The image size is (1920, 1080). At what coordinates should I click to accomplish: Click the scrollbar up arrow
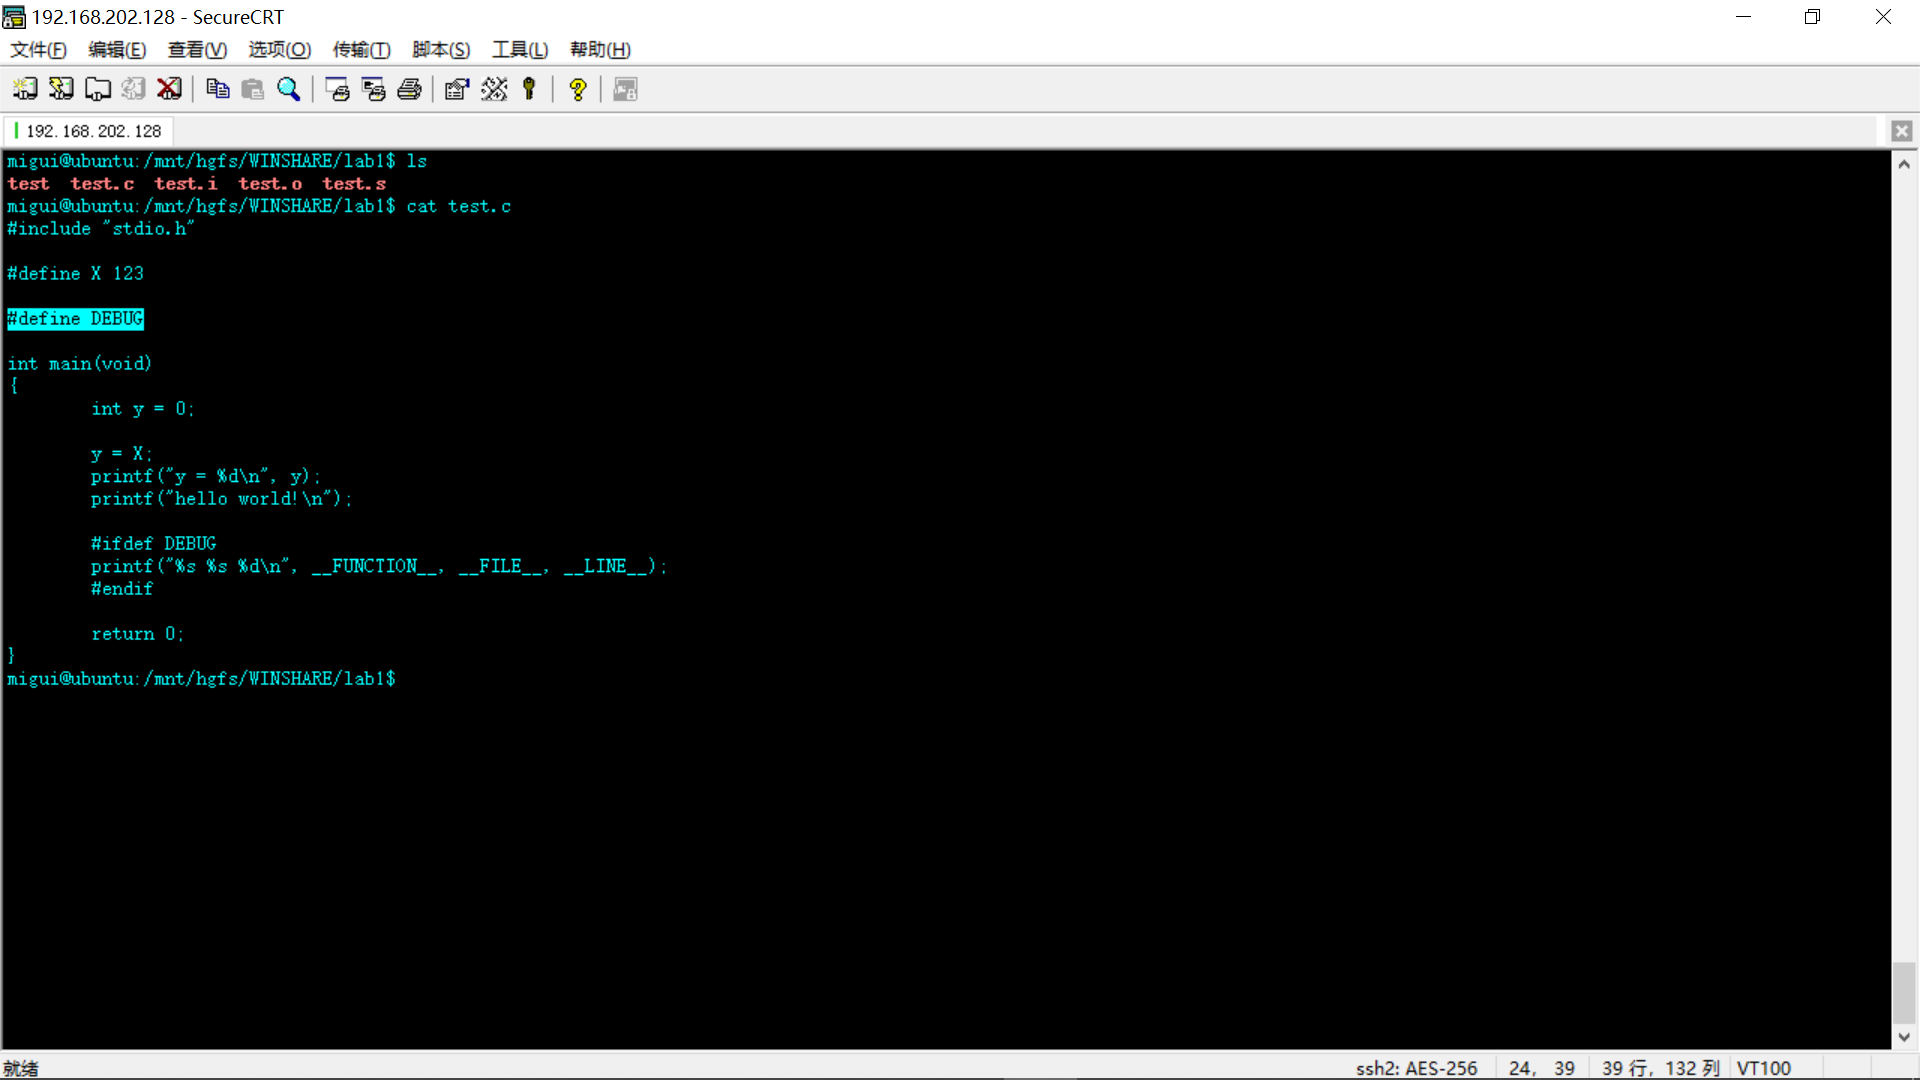point(1904,164)
